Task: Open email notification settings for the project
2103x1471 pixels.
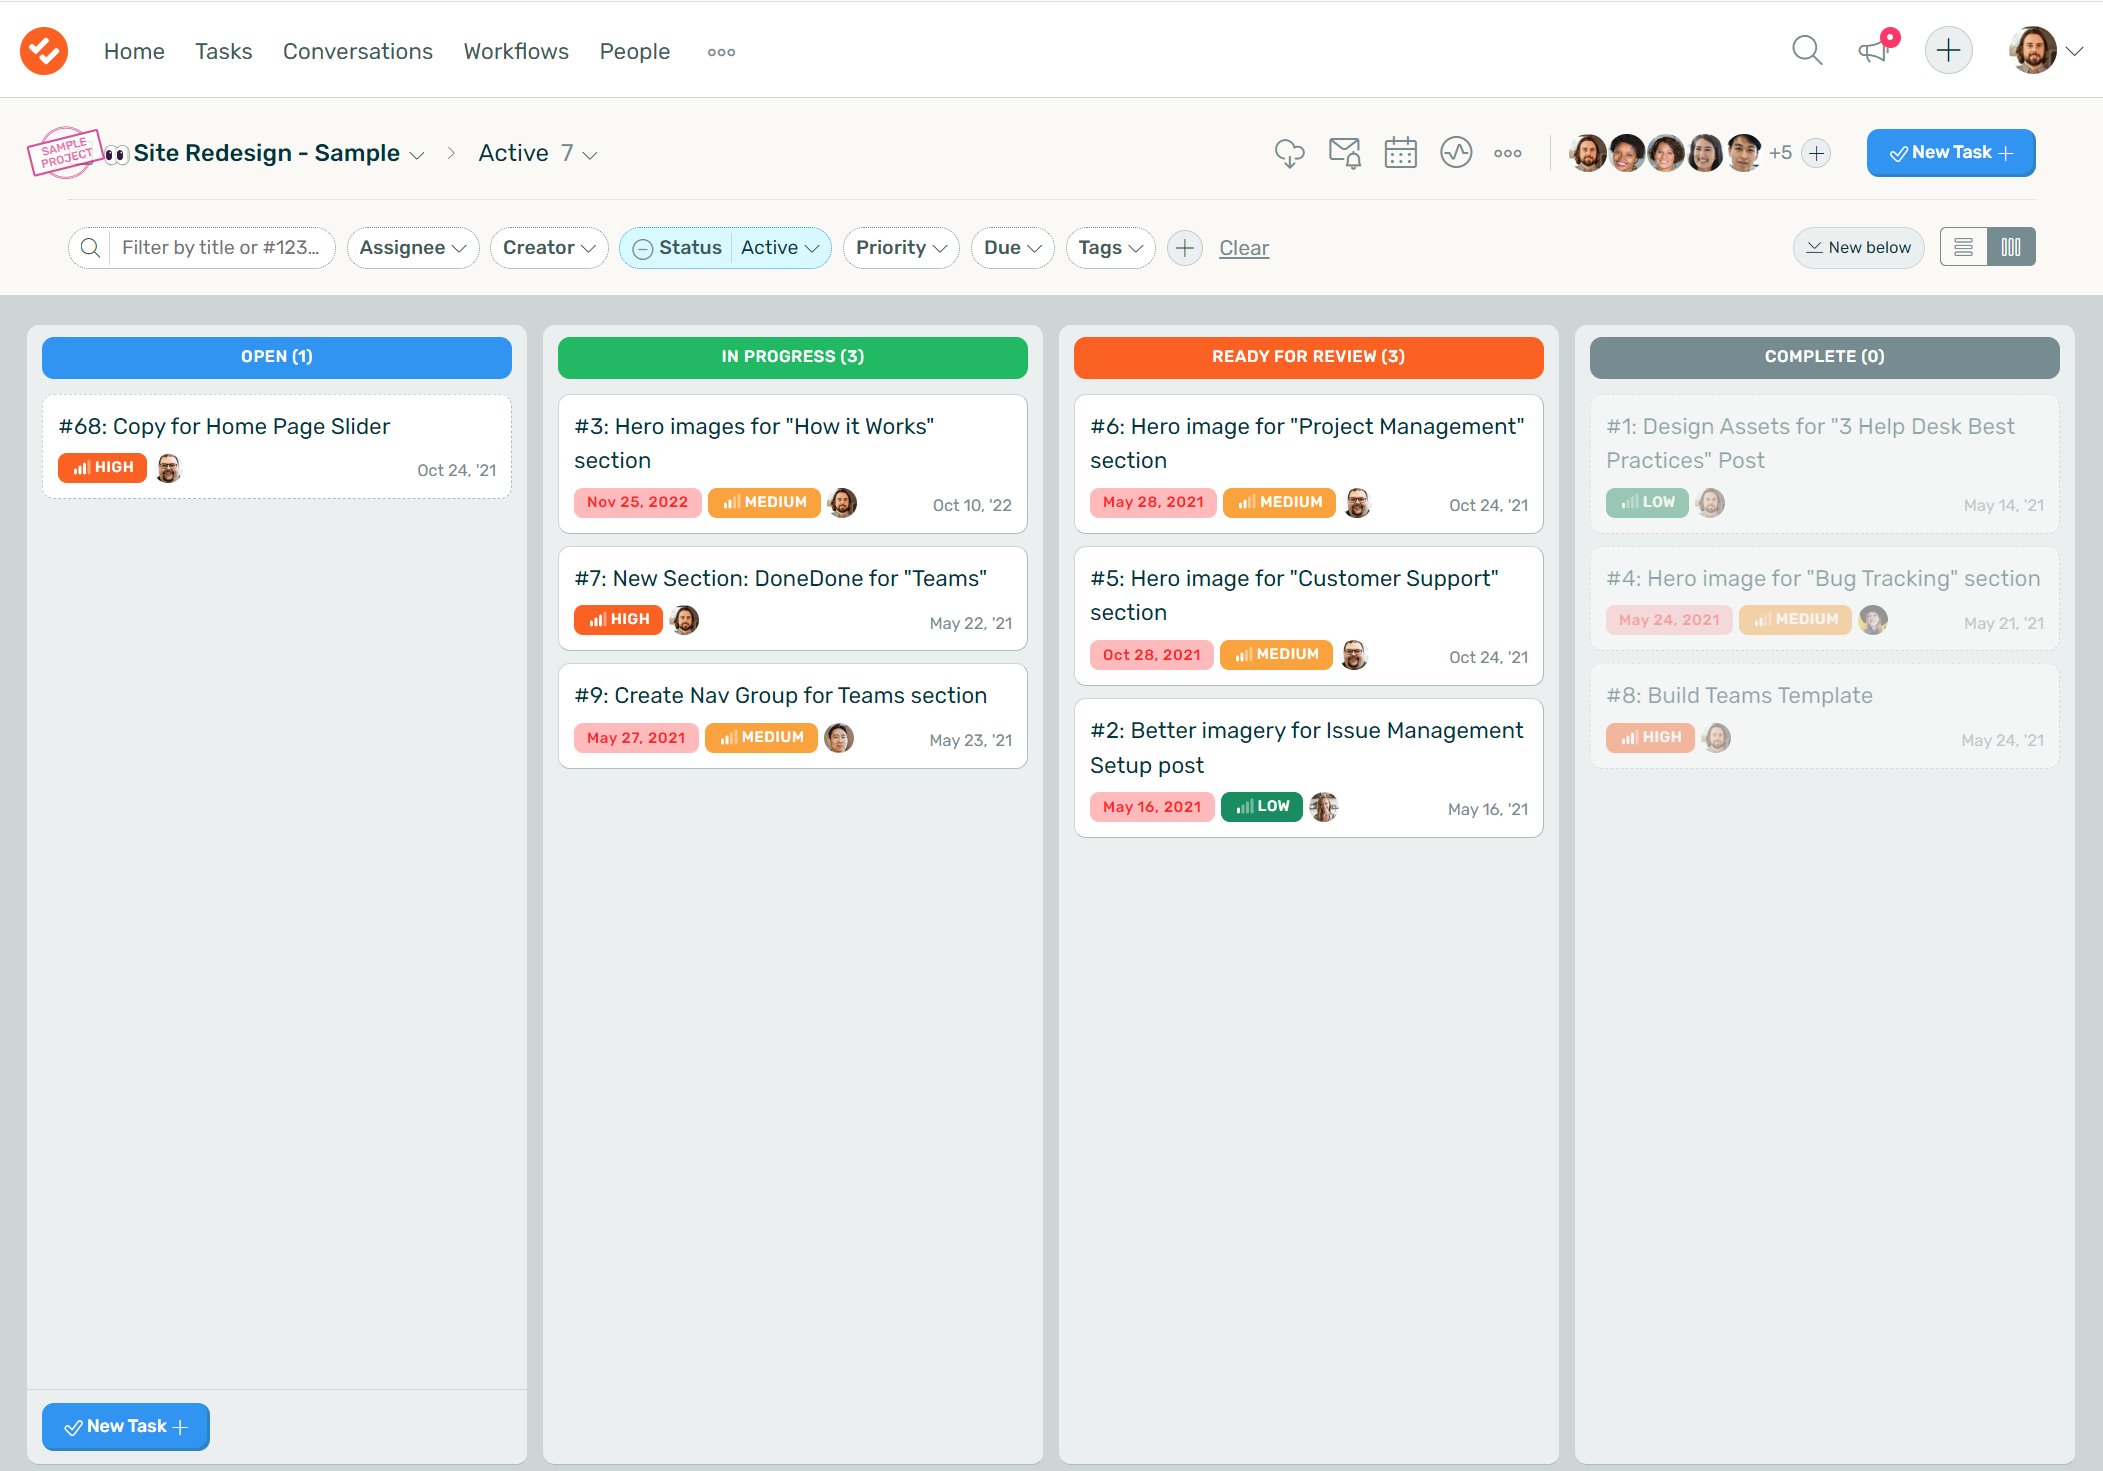Action: [1345, 153]
